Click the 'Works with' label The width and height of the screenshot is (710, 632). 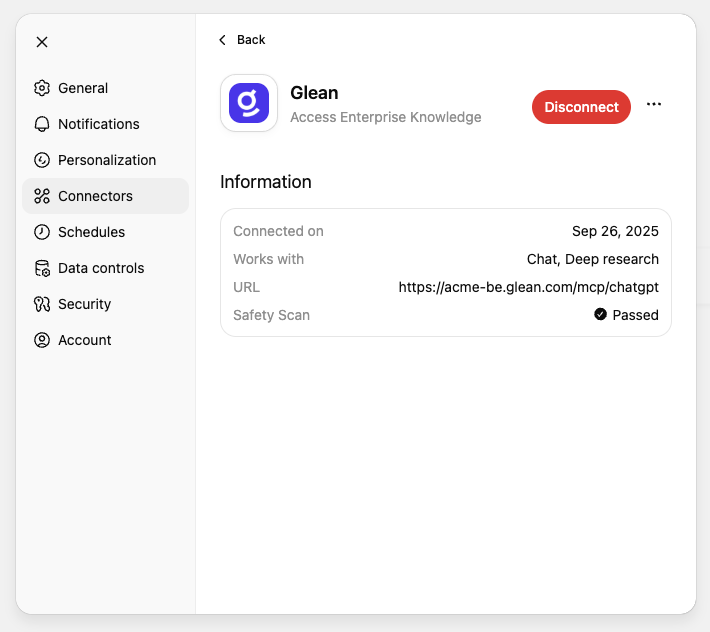click(269, 259)
